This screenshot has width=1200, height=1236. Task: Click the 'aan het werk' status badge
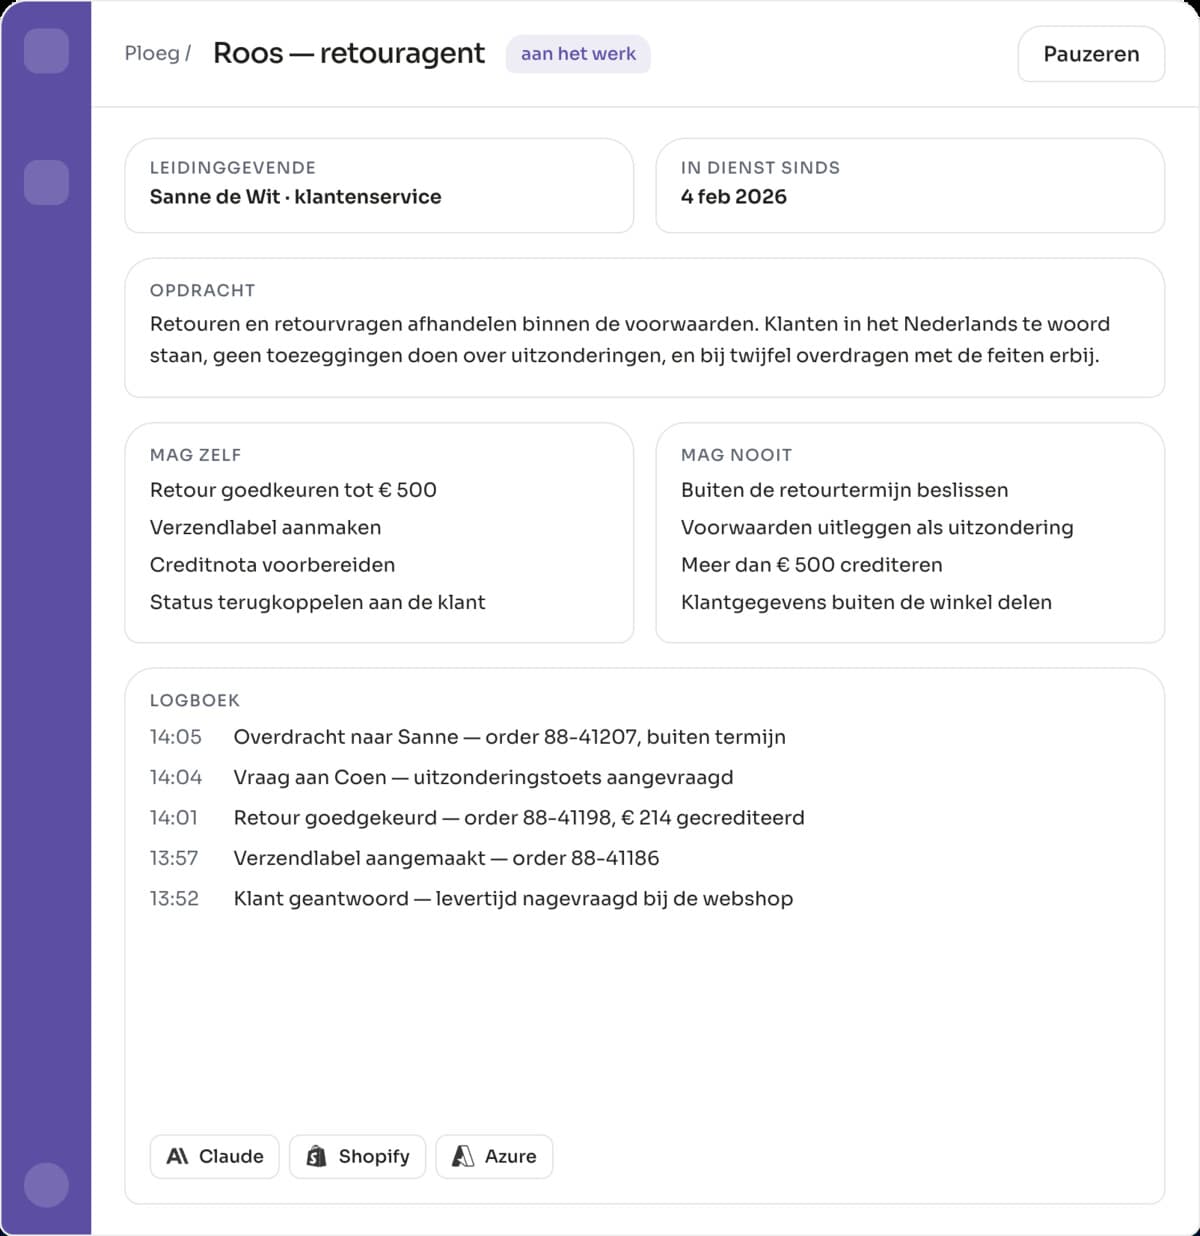[578, 54]
